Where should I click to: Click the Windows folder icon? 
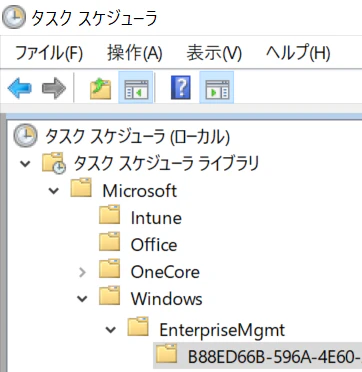pos(110,296)
